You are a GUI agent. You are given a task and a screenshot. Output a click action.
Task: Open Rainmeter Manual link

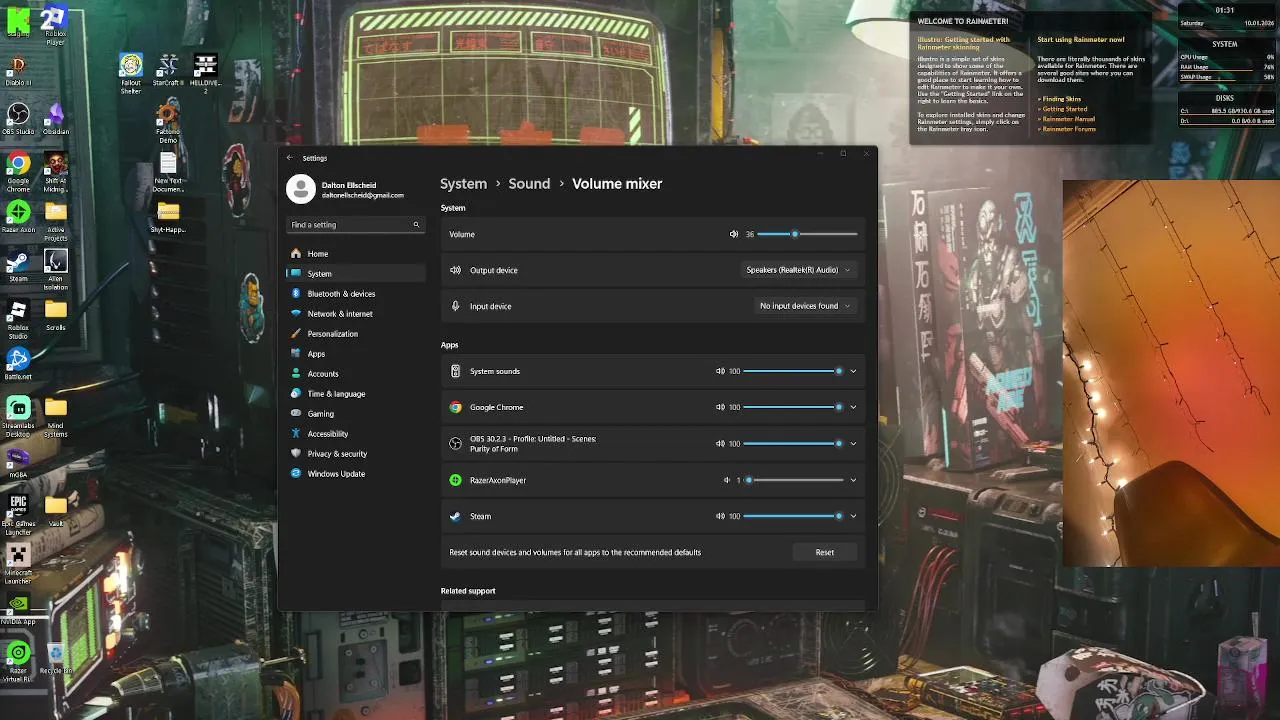coord(1068,119)
